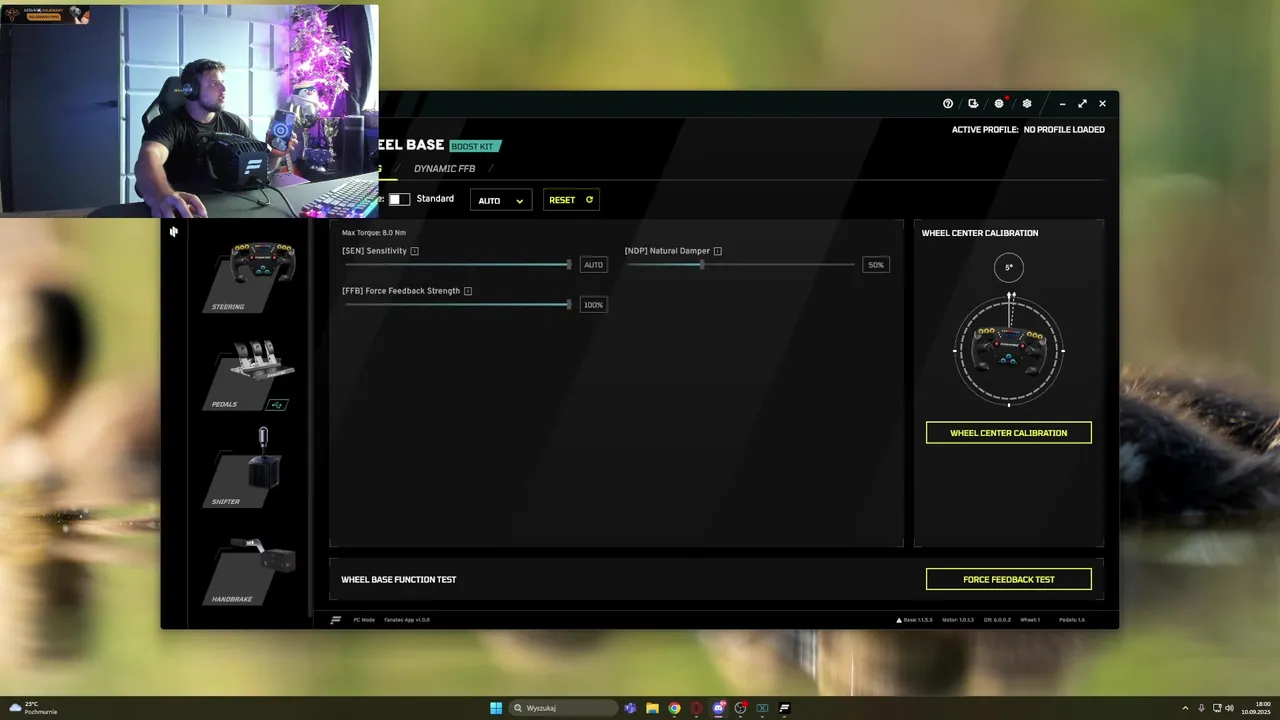Open Opera browser from taskbar
Image resolution: width=1280 pixels, height=720 pixels.
coord(696,708)
